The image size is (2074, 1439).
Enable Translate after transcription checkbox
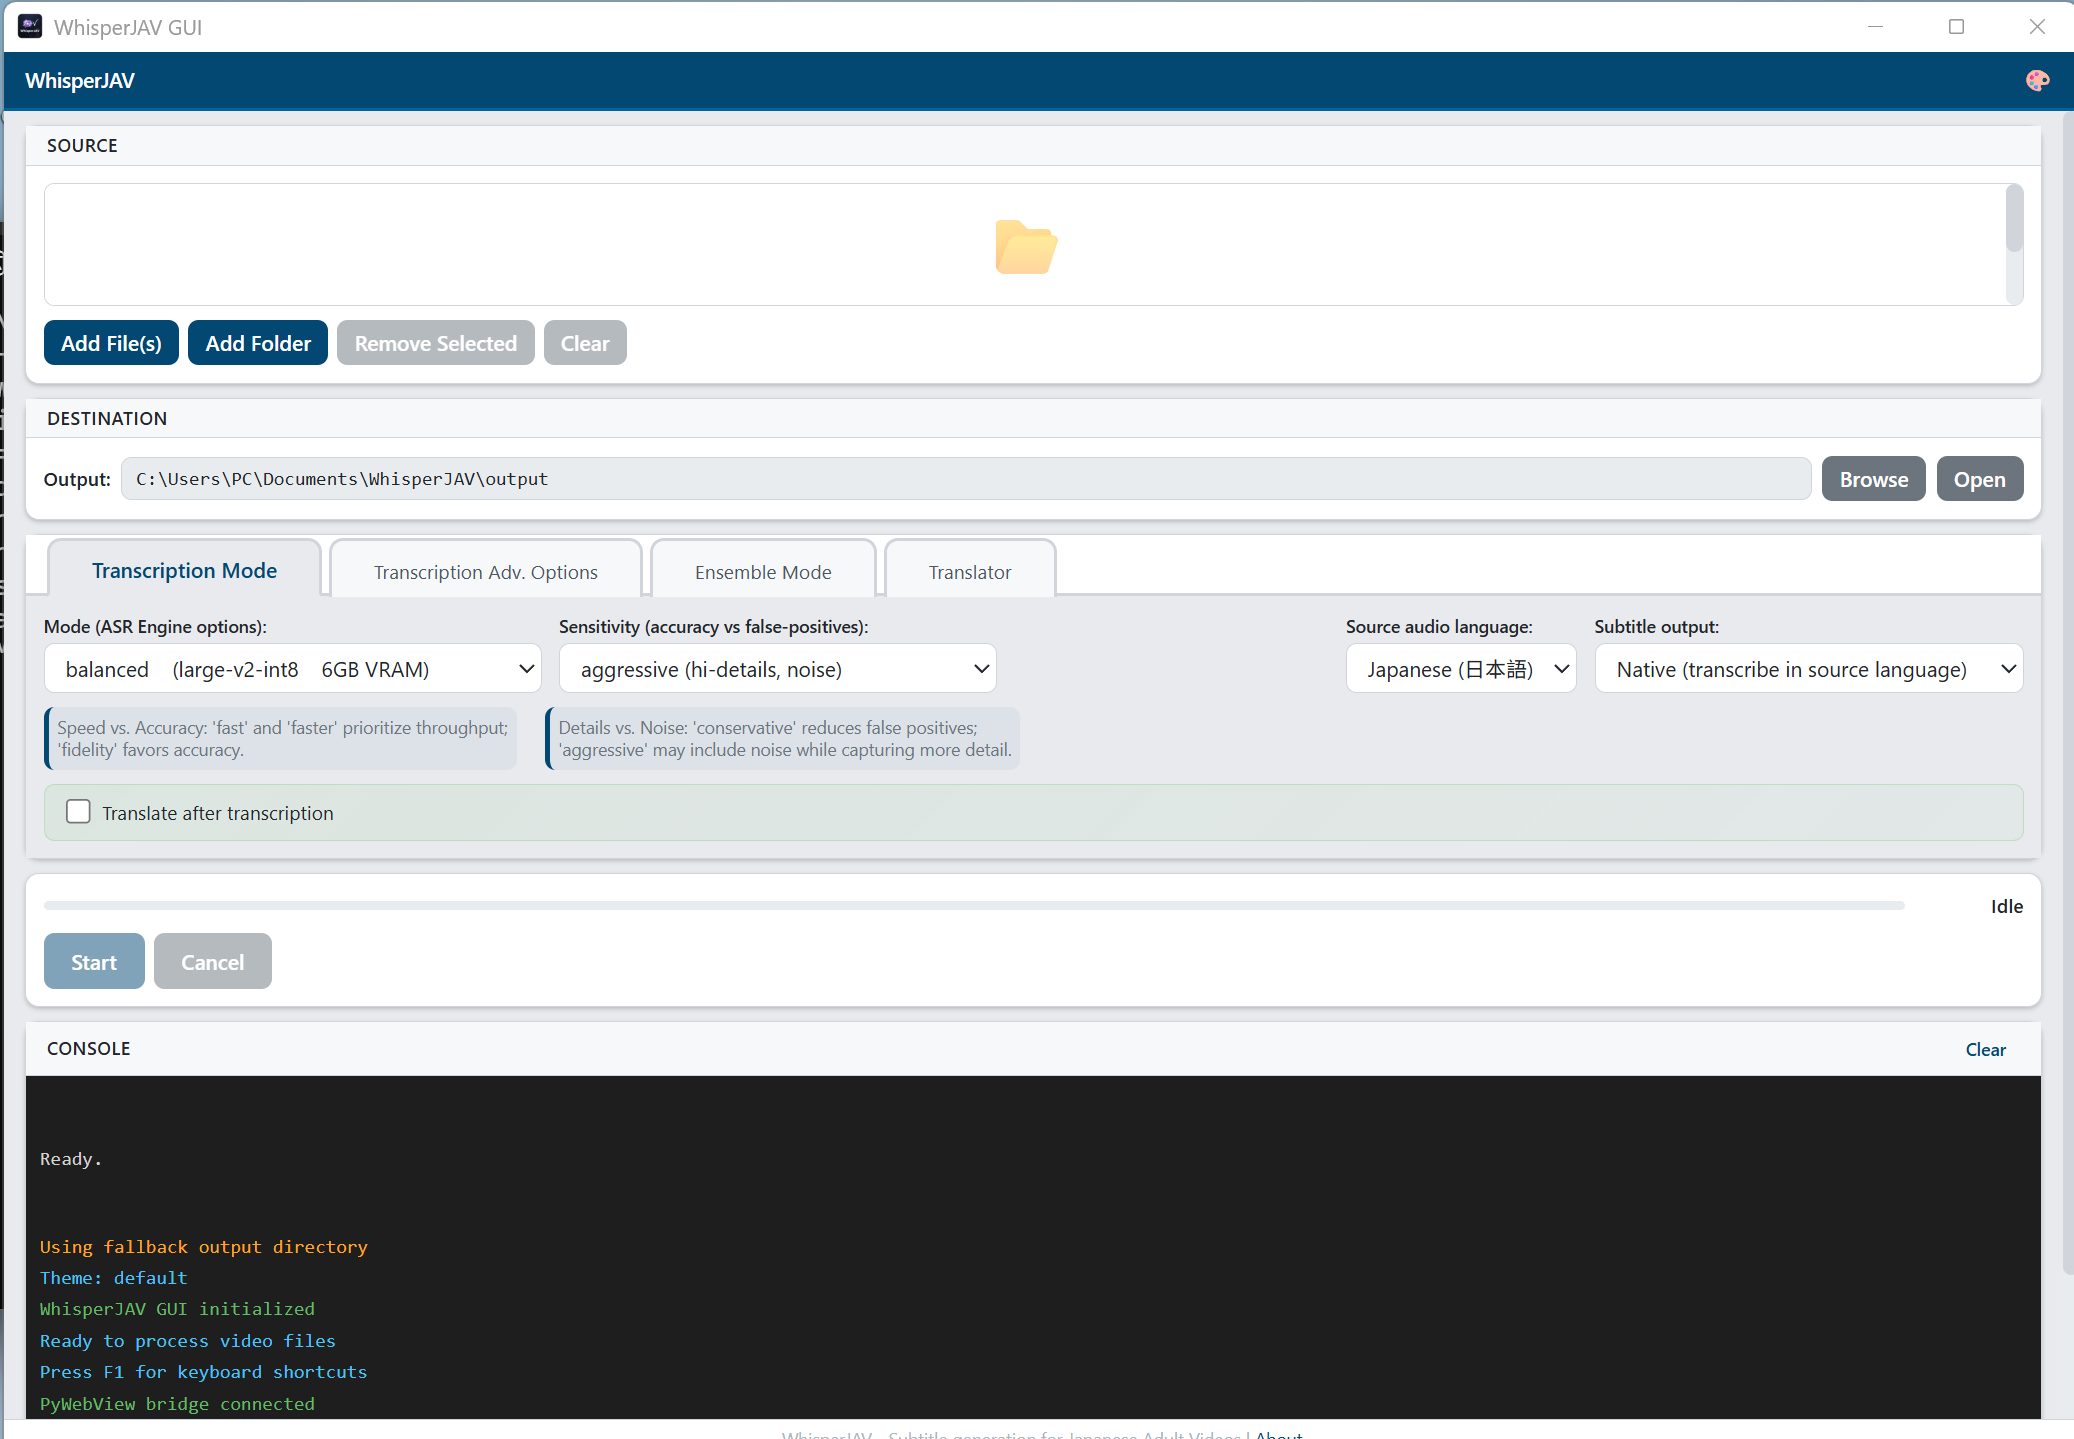point(78,812)
